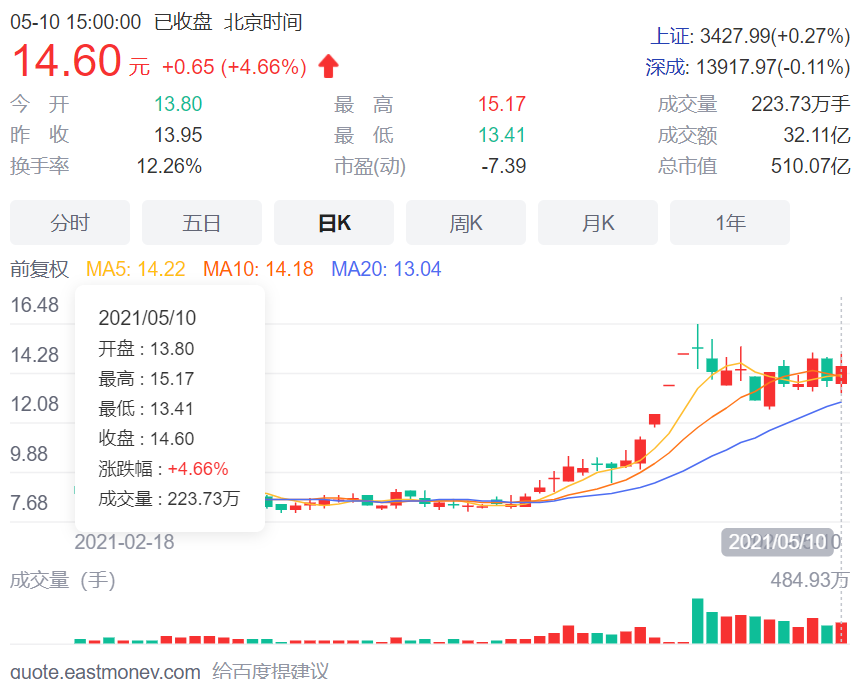Click the 成交额 value 32.11亿
The width and height of the screenshot is (860, 679).
(x=817, y=135)
